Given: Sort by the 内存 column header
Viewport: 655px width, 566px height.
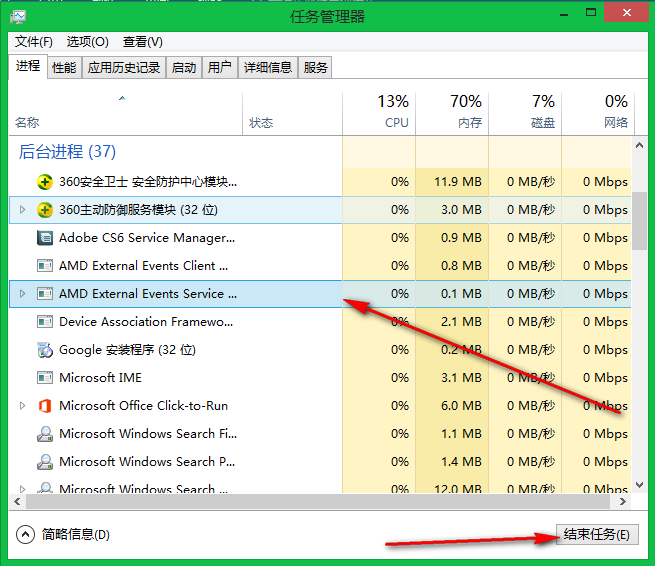Looking at the screenshot, I should point(452,113).
